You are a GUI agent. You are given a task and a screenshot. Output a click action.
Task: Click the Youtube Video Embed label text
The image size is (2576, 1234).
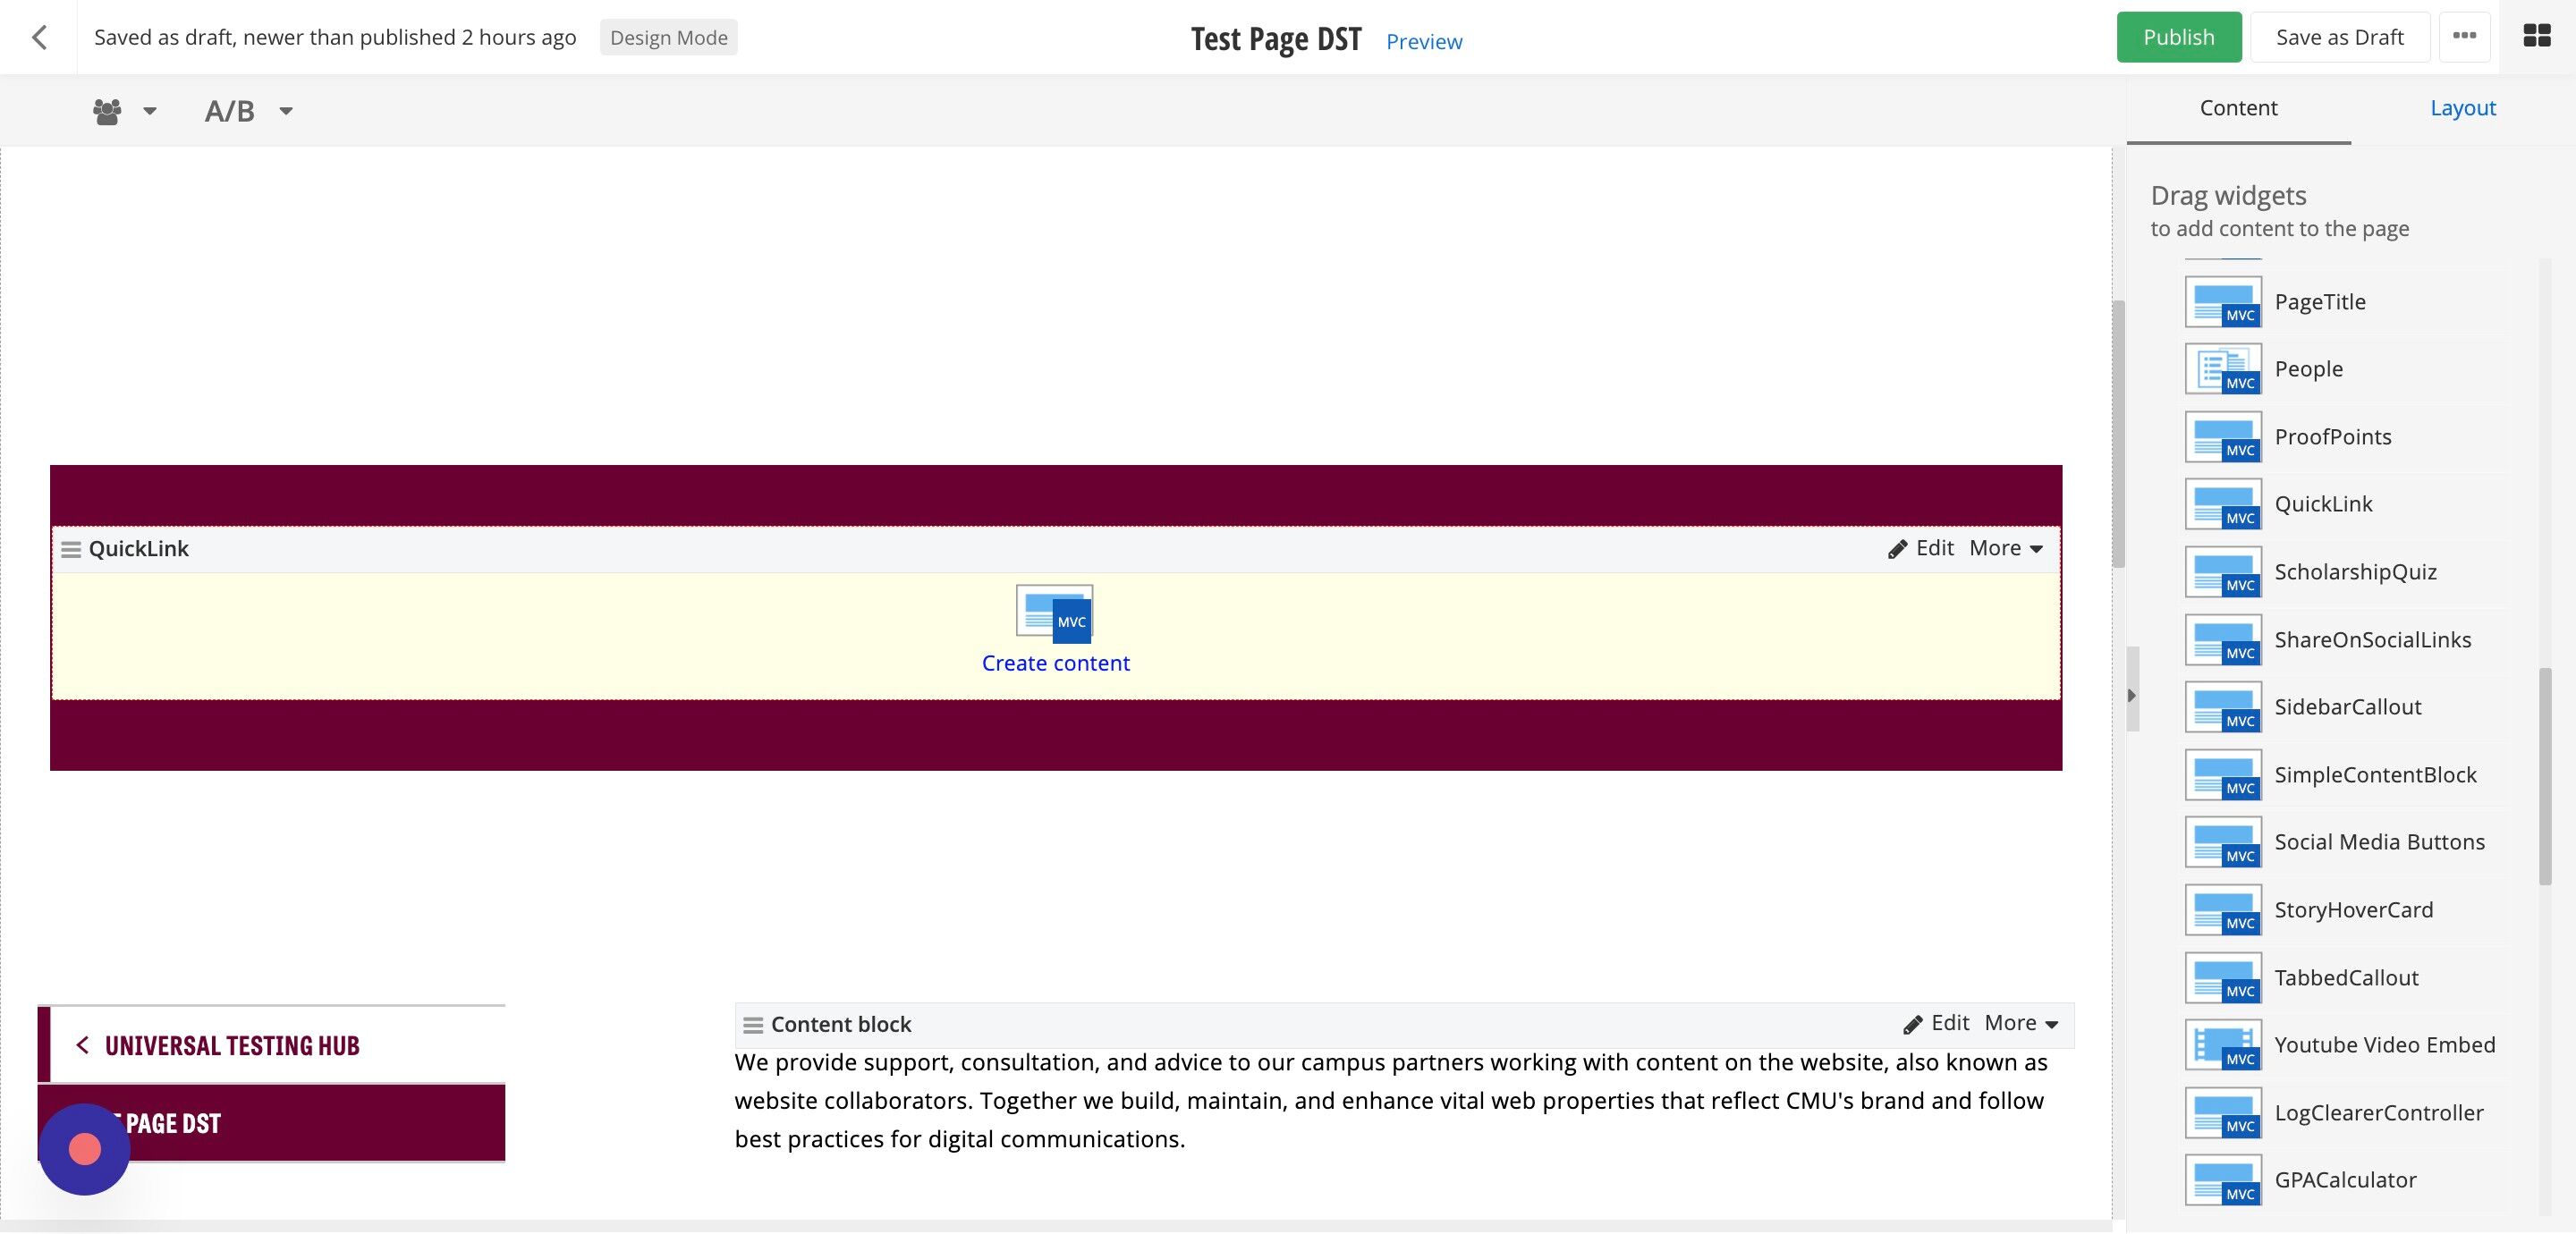pos(2385,1045)
